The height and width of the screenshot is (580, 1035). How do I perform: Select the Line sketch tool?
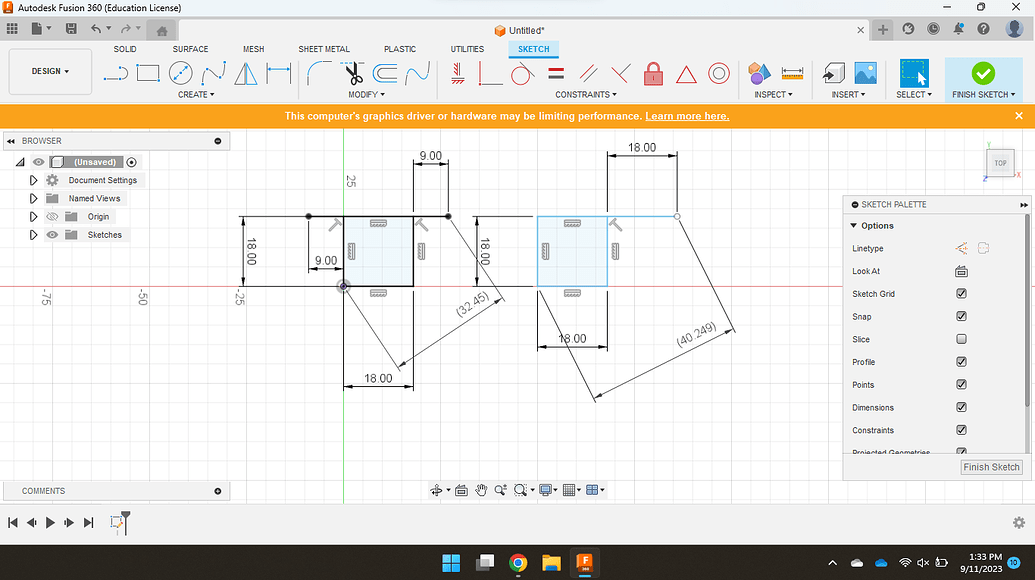coord(116,73)
